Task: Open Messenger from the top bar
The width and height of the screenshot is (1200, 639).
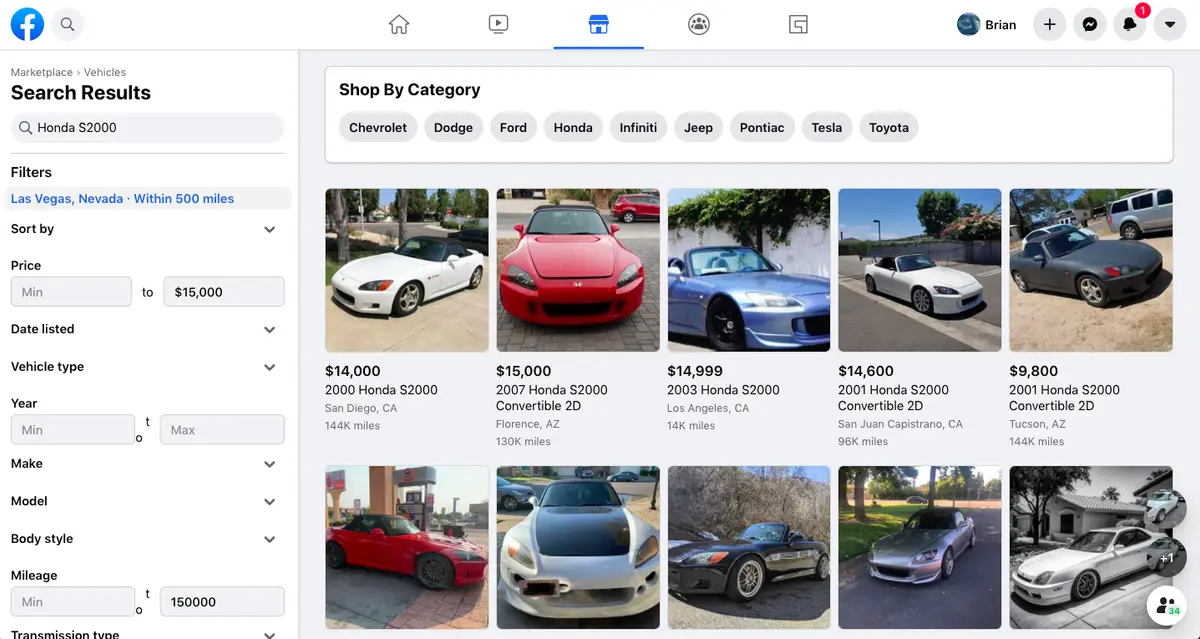Action: coord(1089,23)
